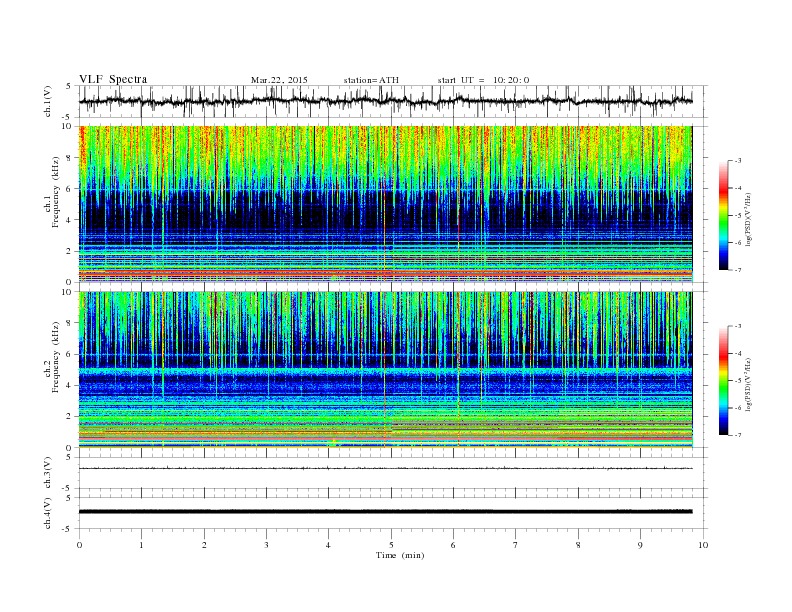Click the ch.1 voltage waveform trace
Viewport: 792px width, 612px height.
[385, 101]
